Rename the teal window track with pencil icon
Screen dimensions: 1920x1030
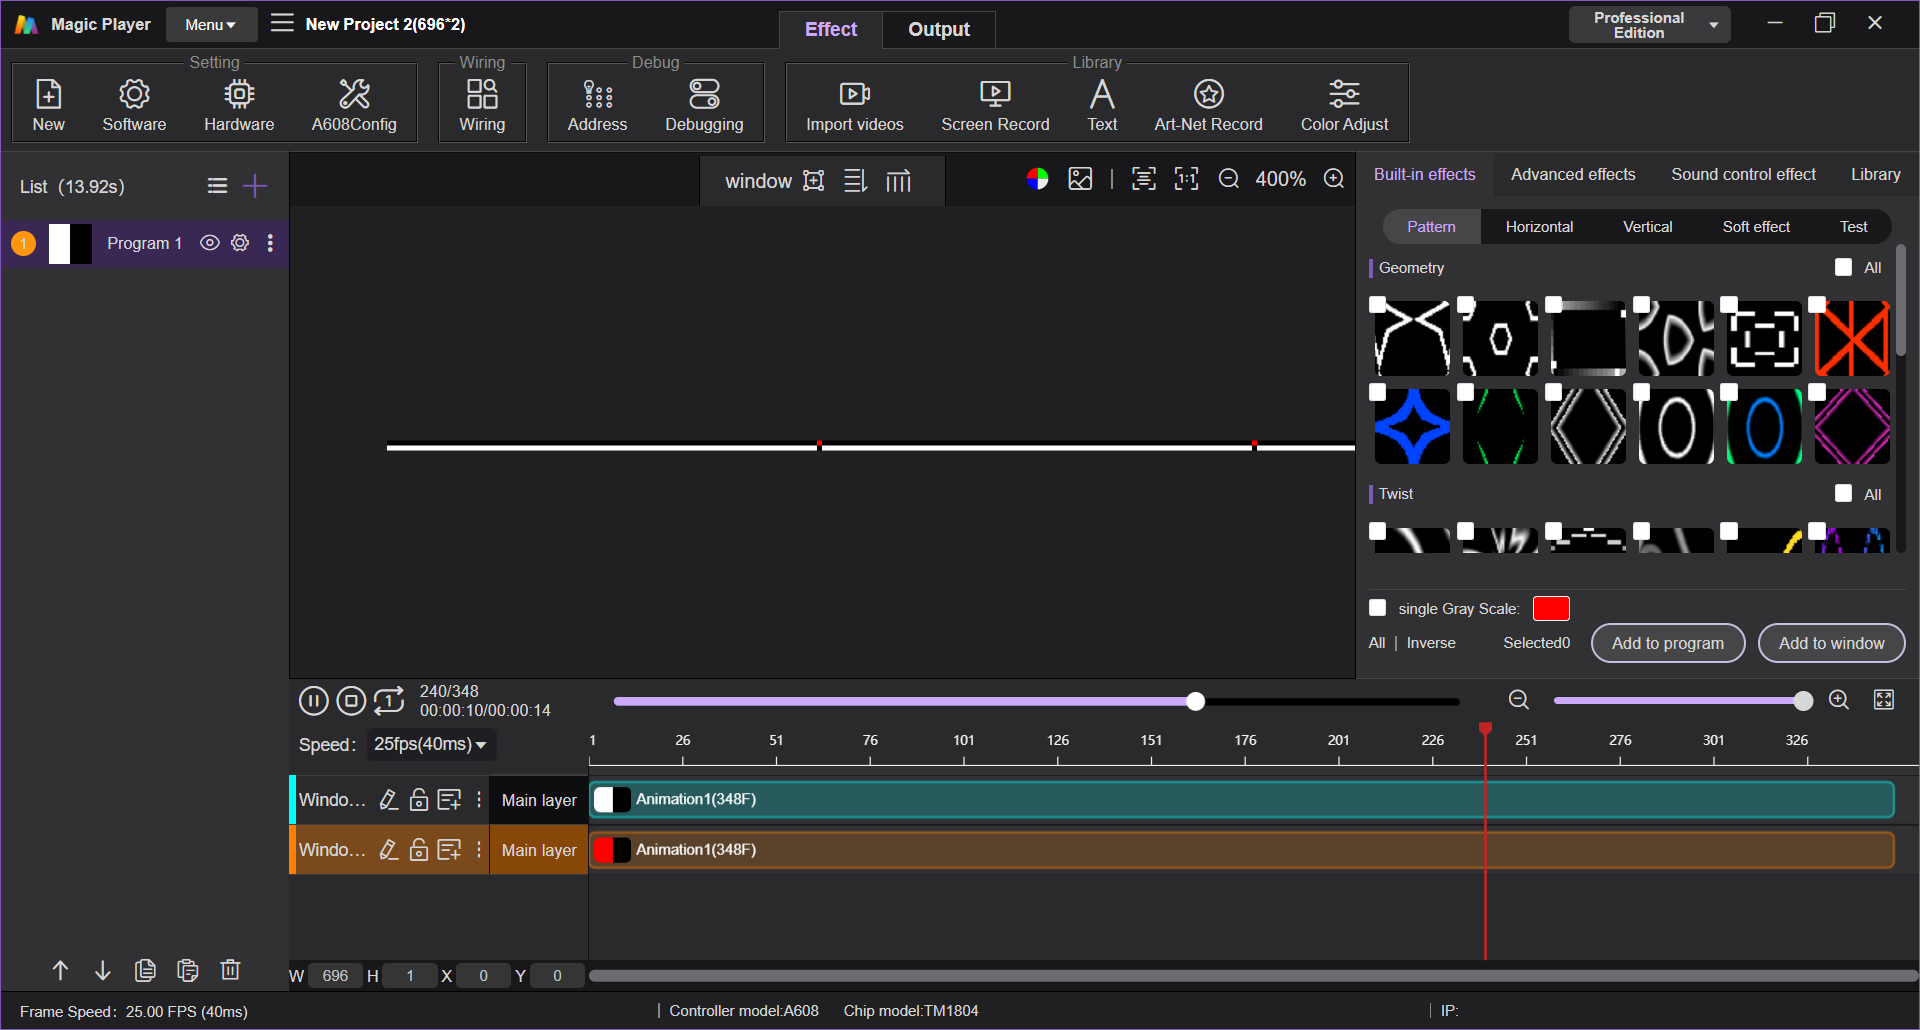click(x=389, y=799)
